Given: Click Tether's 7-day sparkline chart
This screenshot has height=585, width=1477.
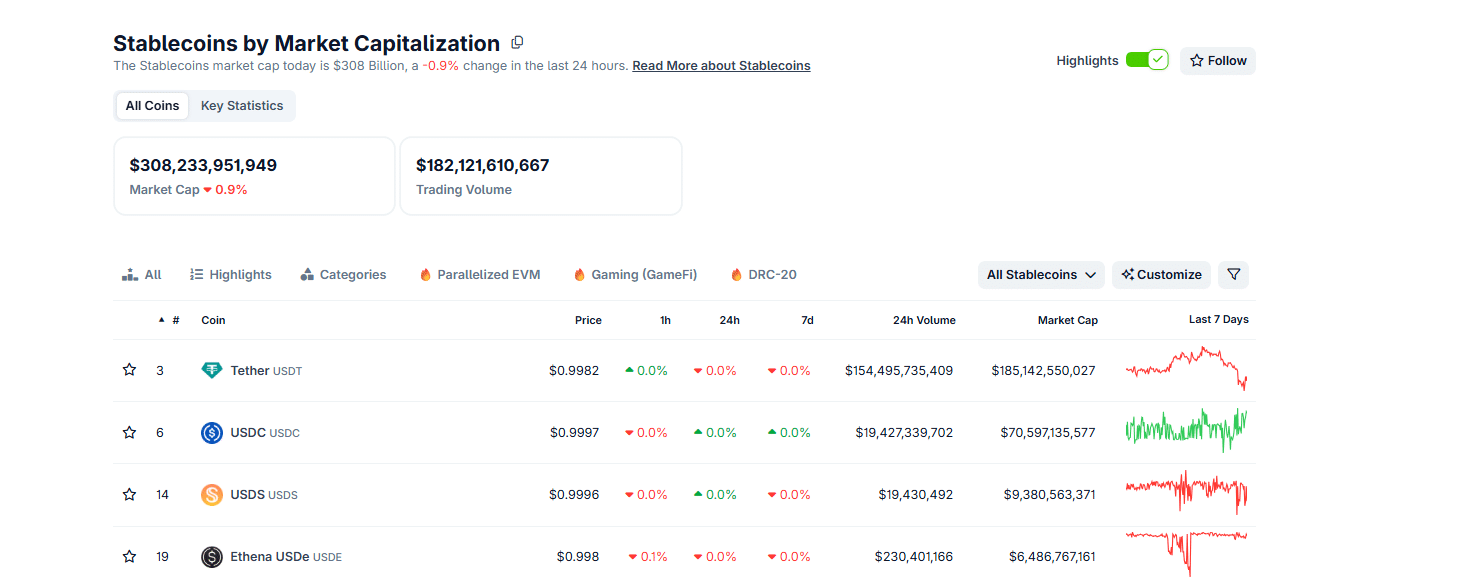Looking at the screenshot, I should (x=1186, y=369).
